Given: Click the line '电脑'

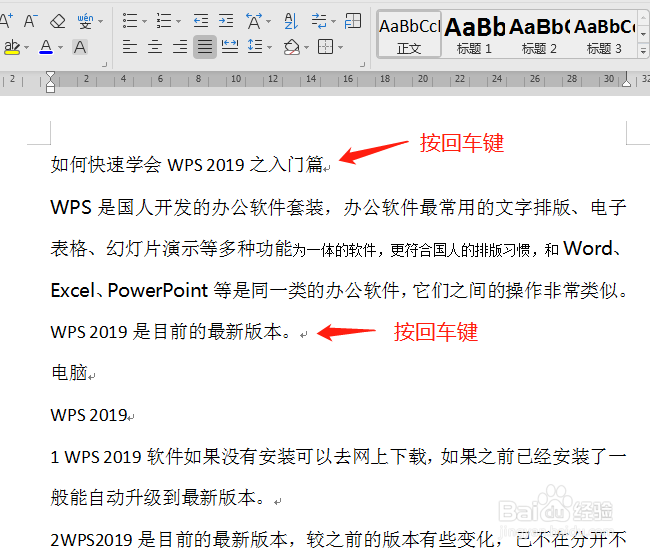Looking at the screenshot, I should (x=69, y=372).
